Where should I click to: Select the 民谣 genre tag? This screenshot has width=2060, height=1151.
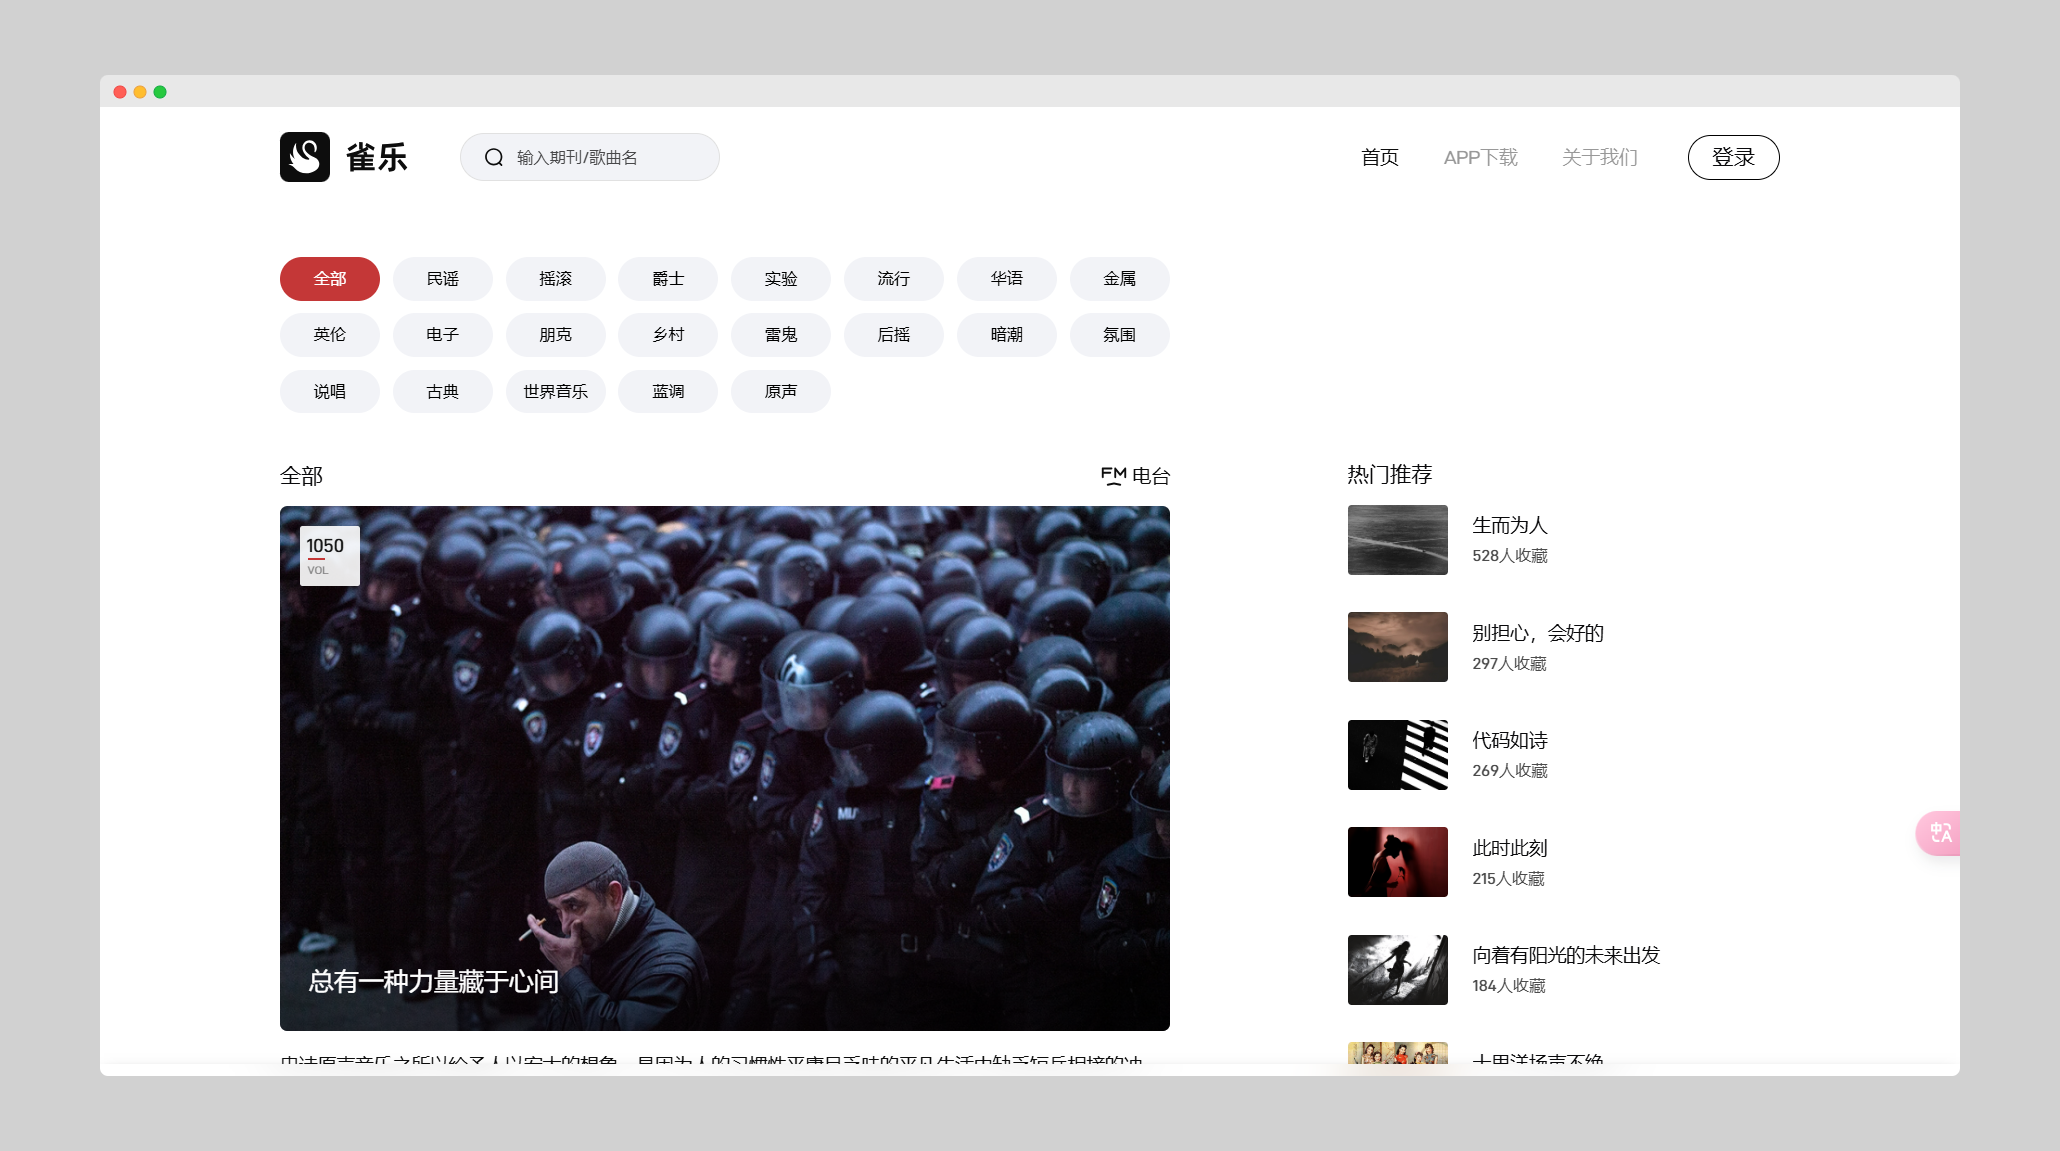coord(443,279)
